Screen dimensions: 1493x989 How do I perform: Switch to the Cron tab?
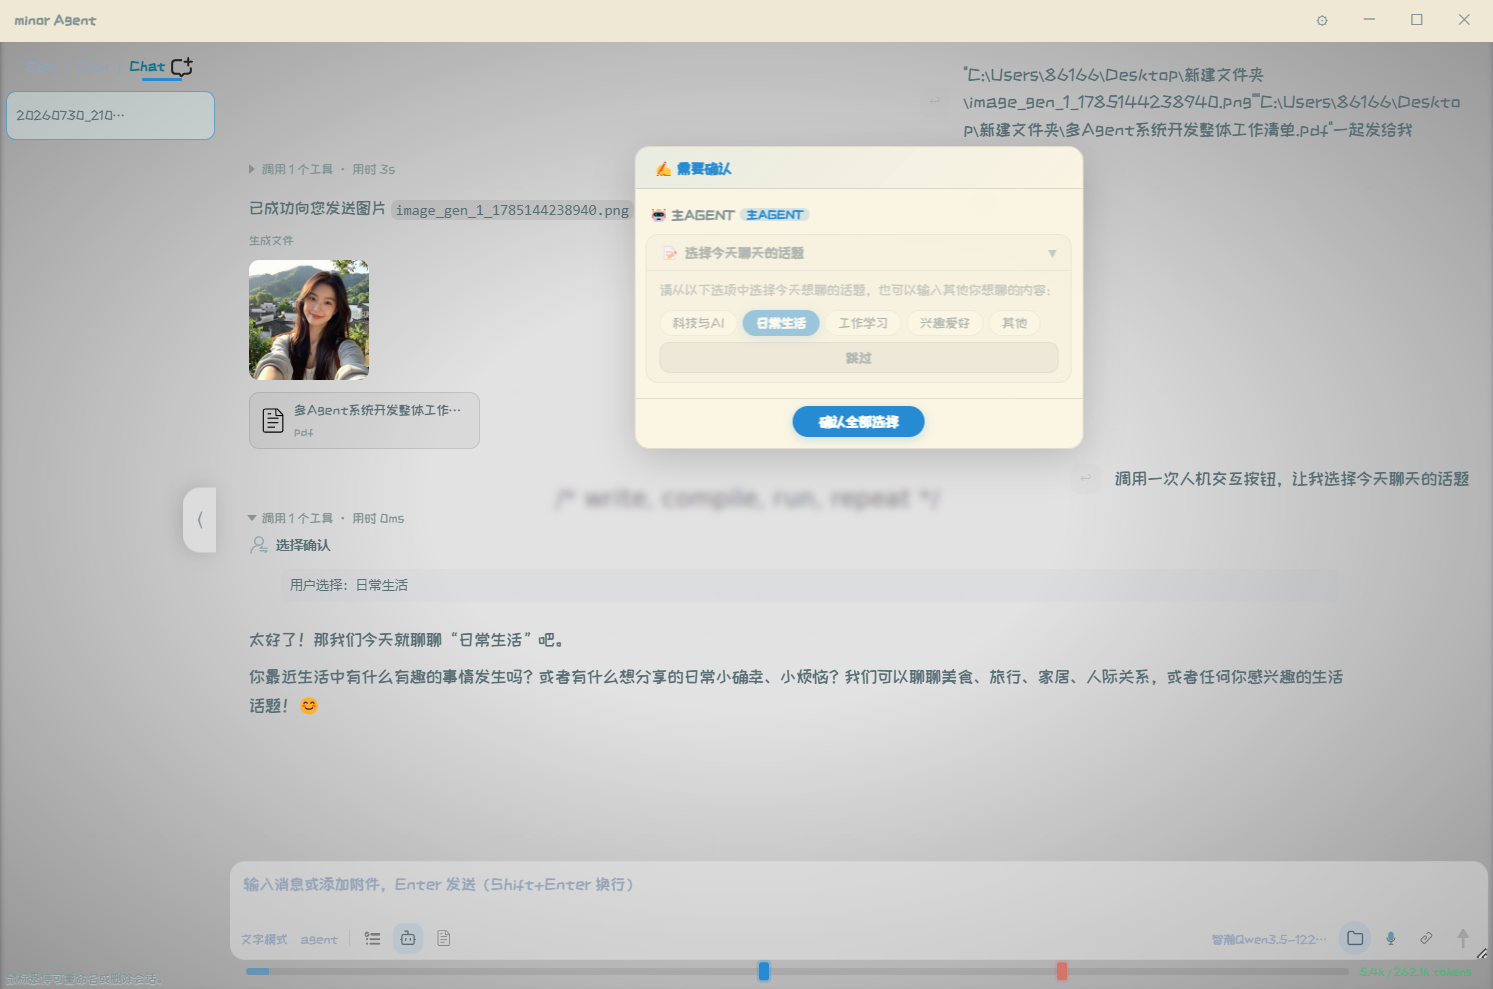(93, 67)
